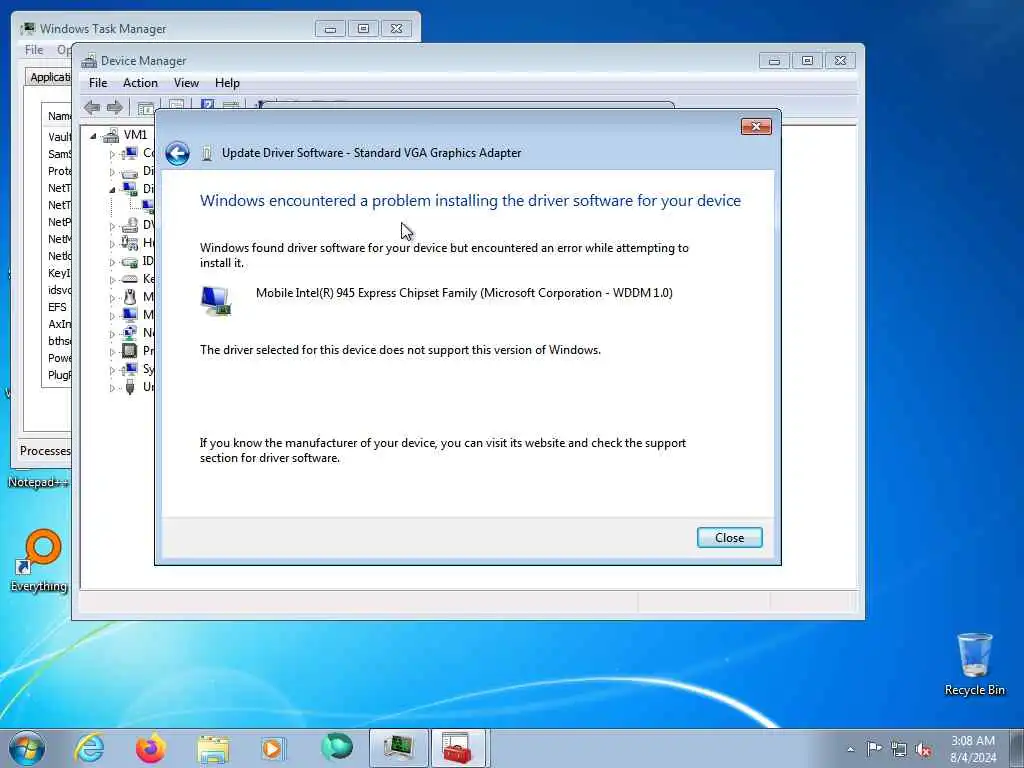Screen dimensions: 1024x768
Task: Open the Action menu in Device Manager
Action: [140, 83]
